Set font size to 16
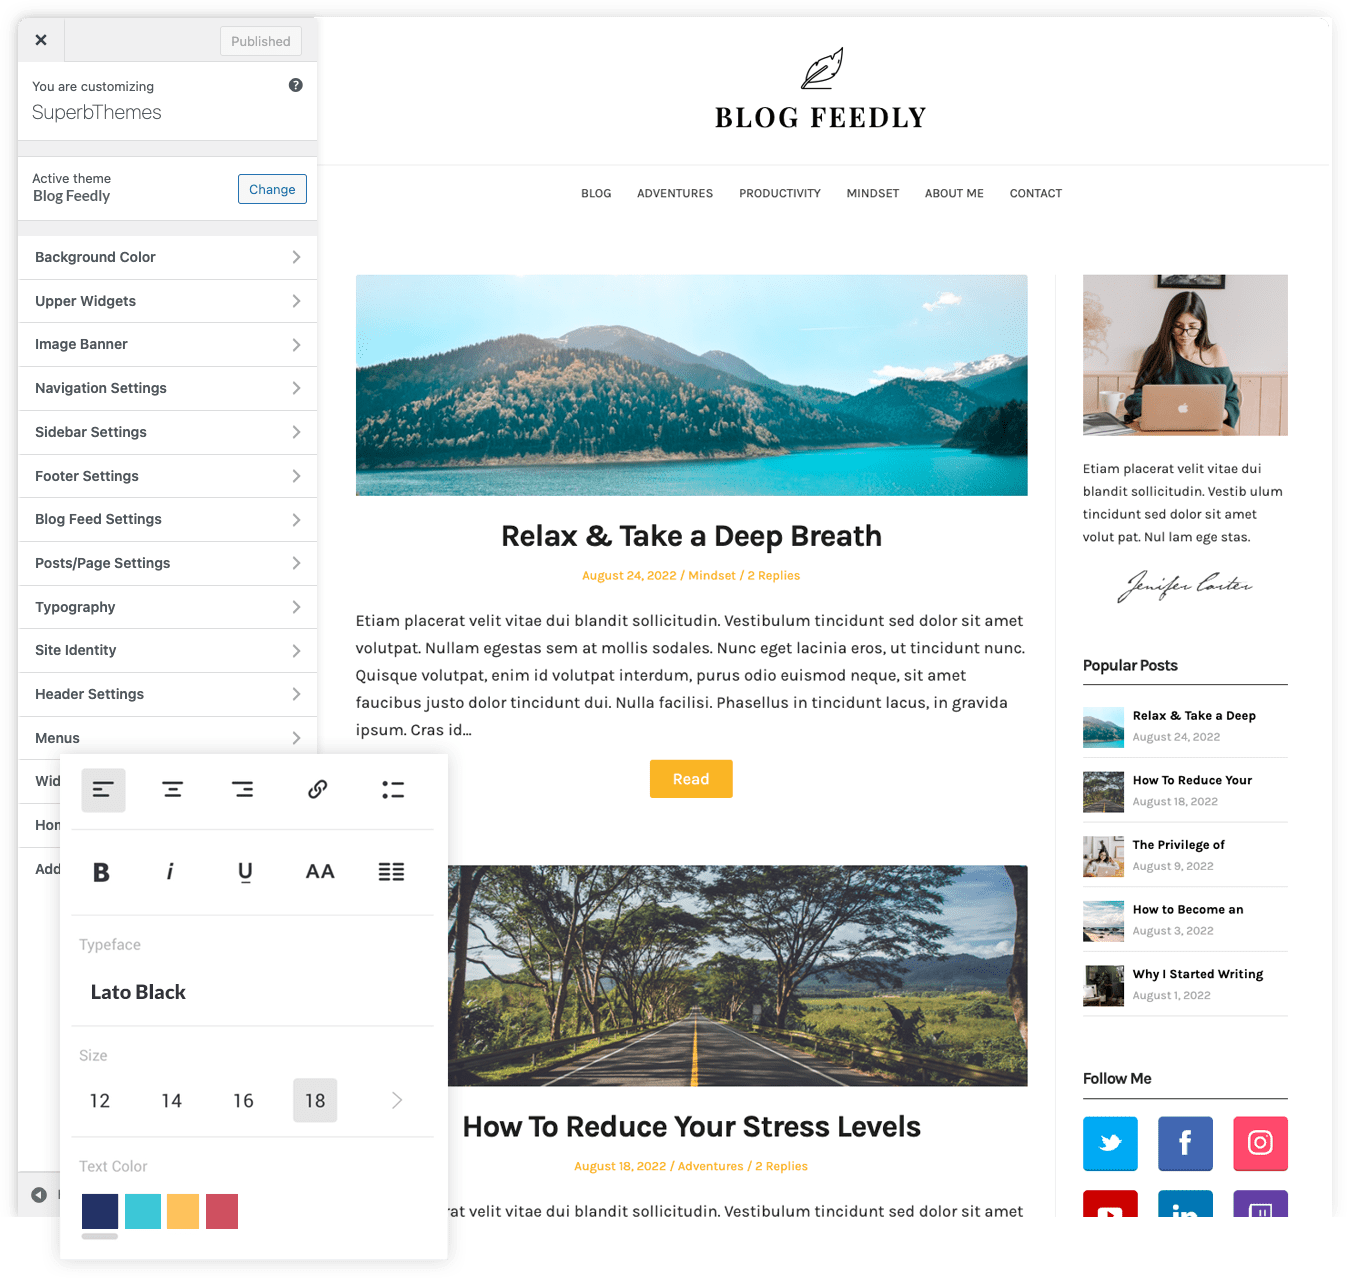The height and width of the screenshot is (1278, 1347). [244, 1100]
